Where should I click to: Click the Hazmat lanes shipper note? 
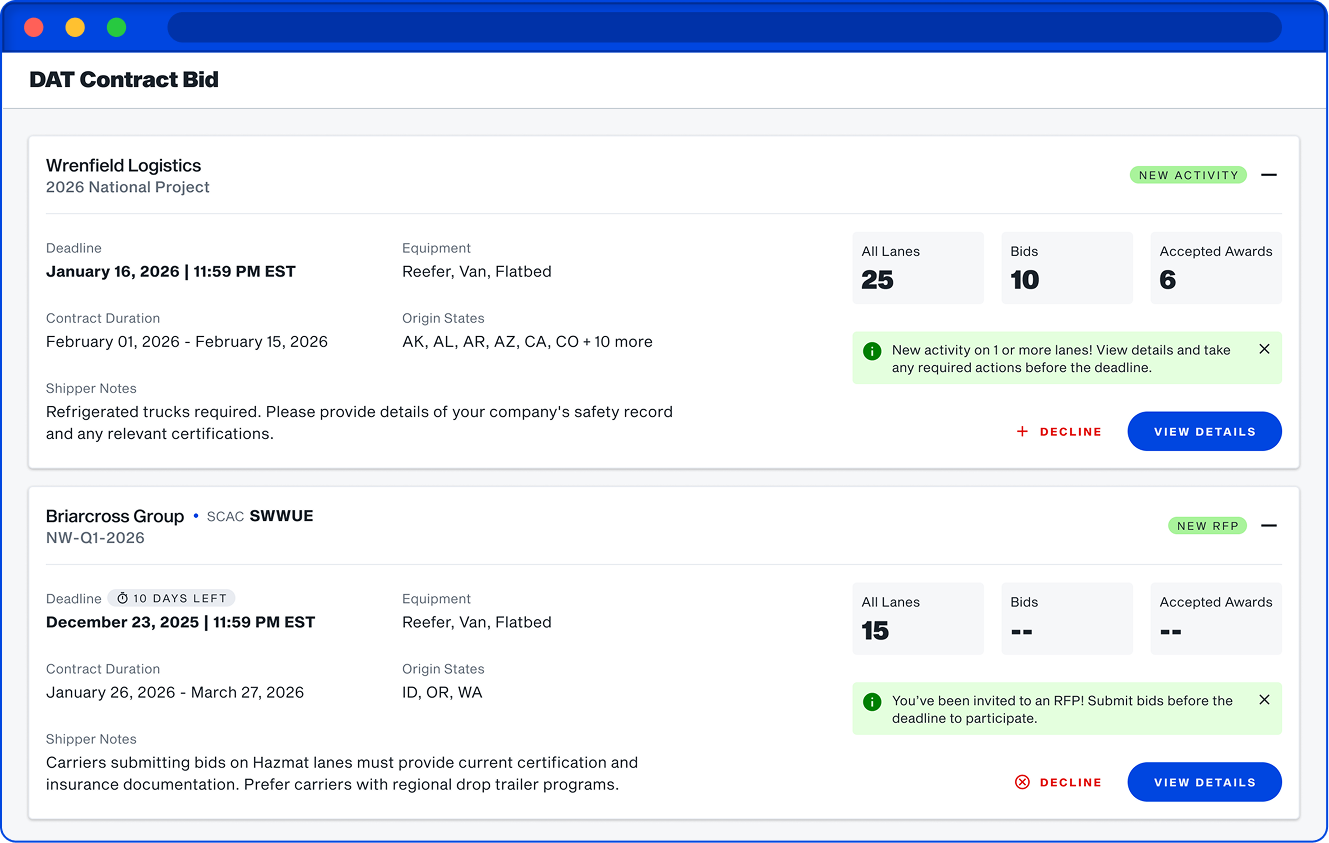click(x=342, y=774)
